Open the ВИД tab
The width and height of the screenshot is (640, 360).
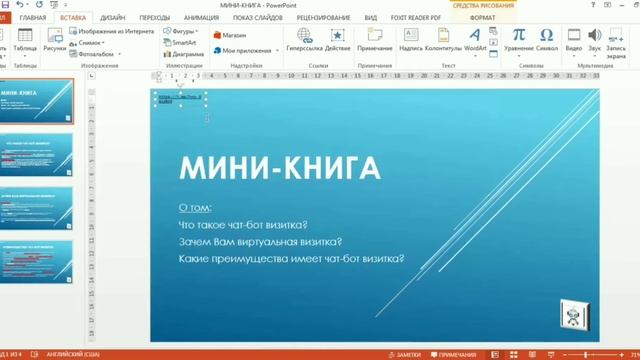pos(371,18)
